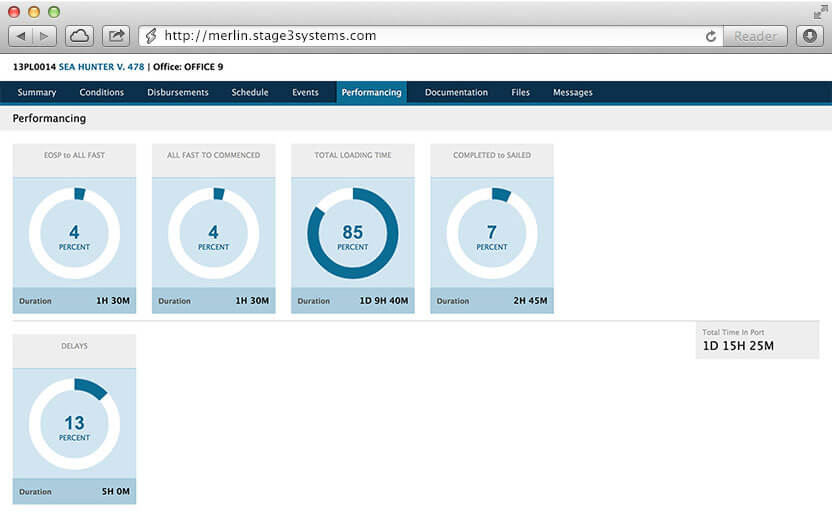Screen dimensions: 832x525
Task: Click the browser forward arrow button
Action: [46, 36]
